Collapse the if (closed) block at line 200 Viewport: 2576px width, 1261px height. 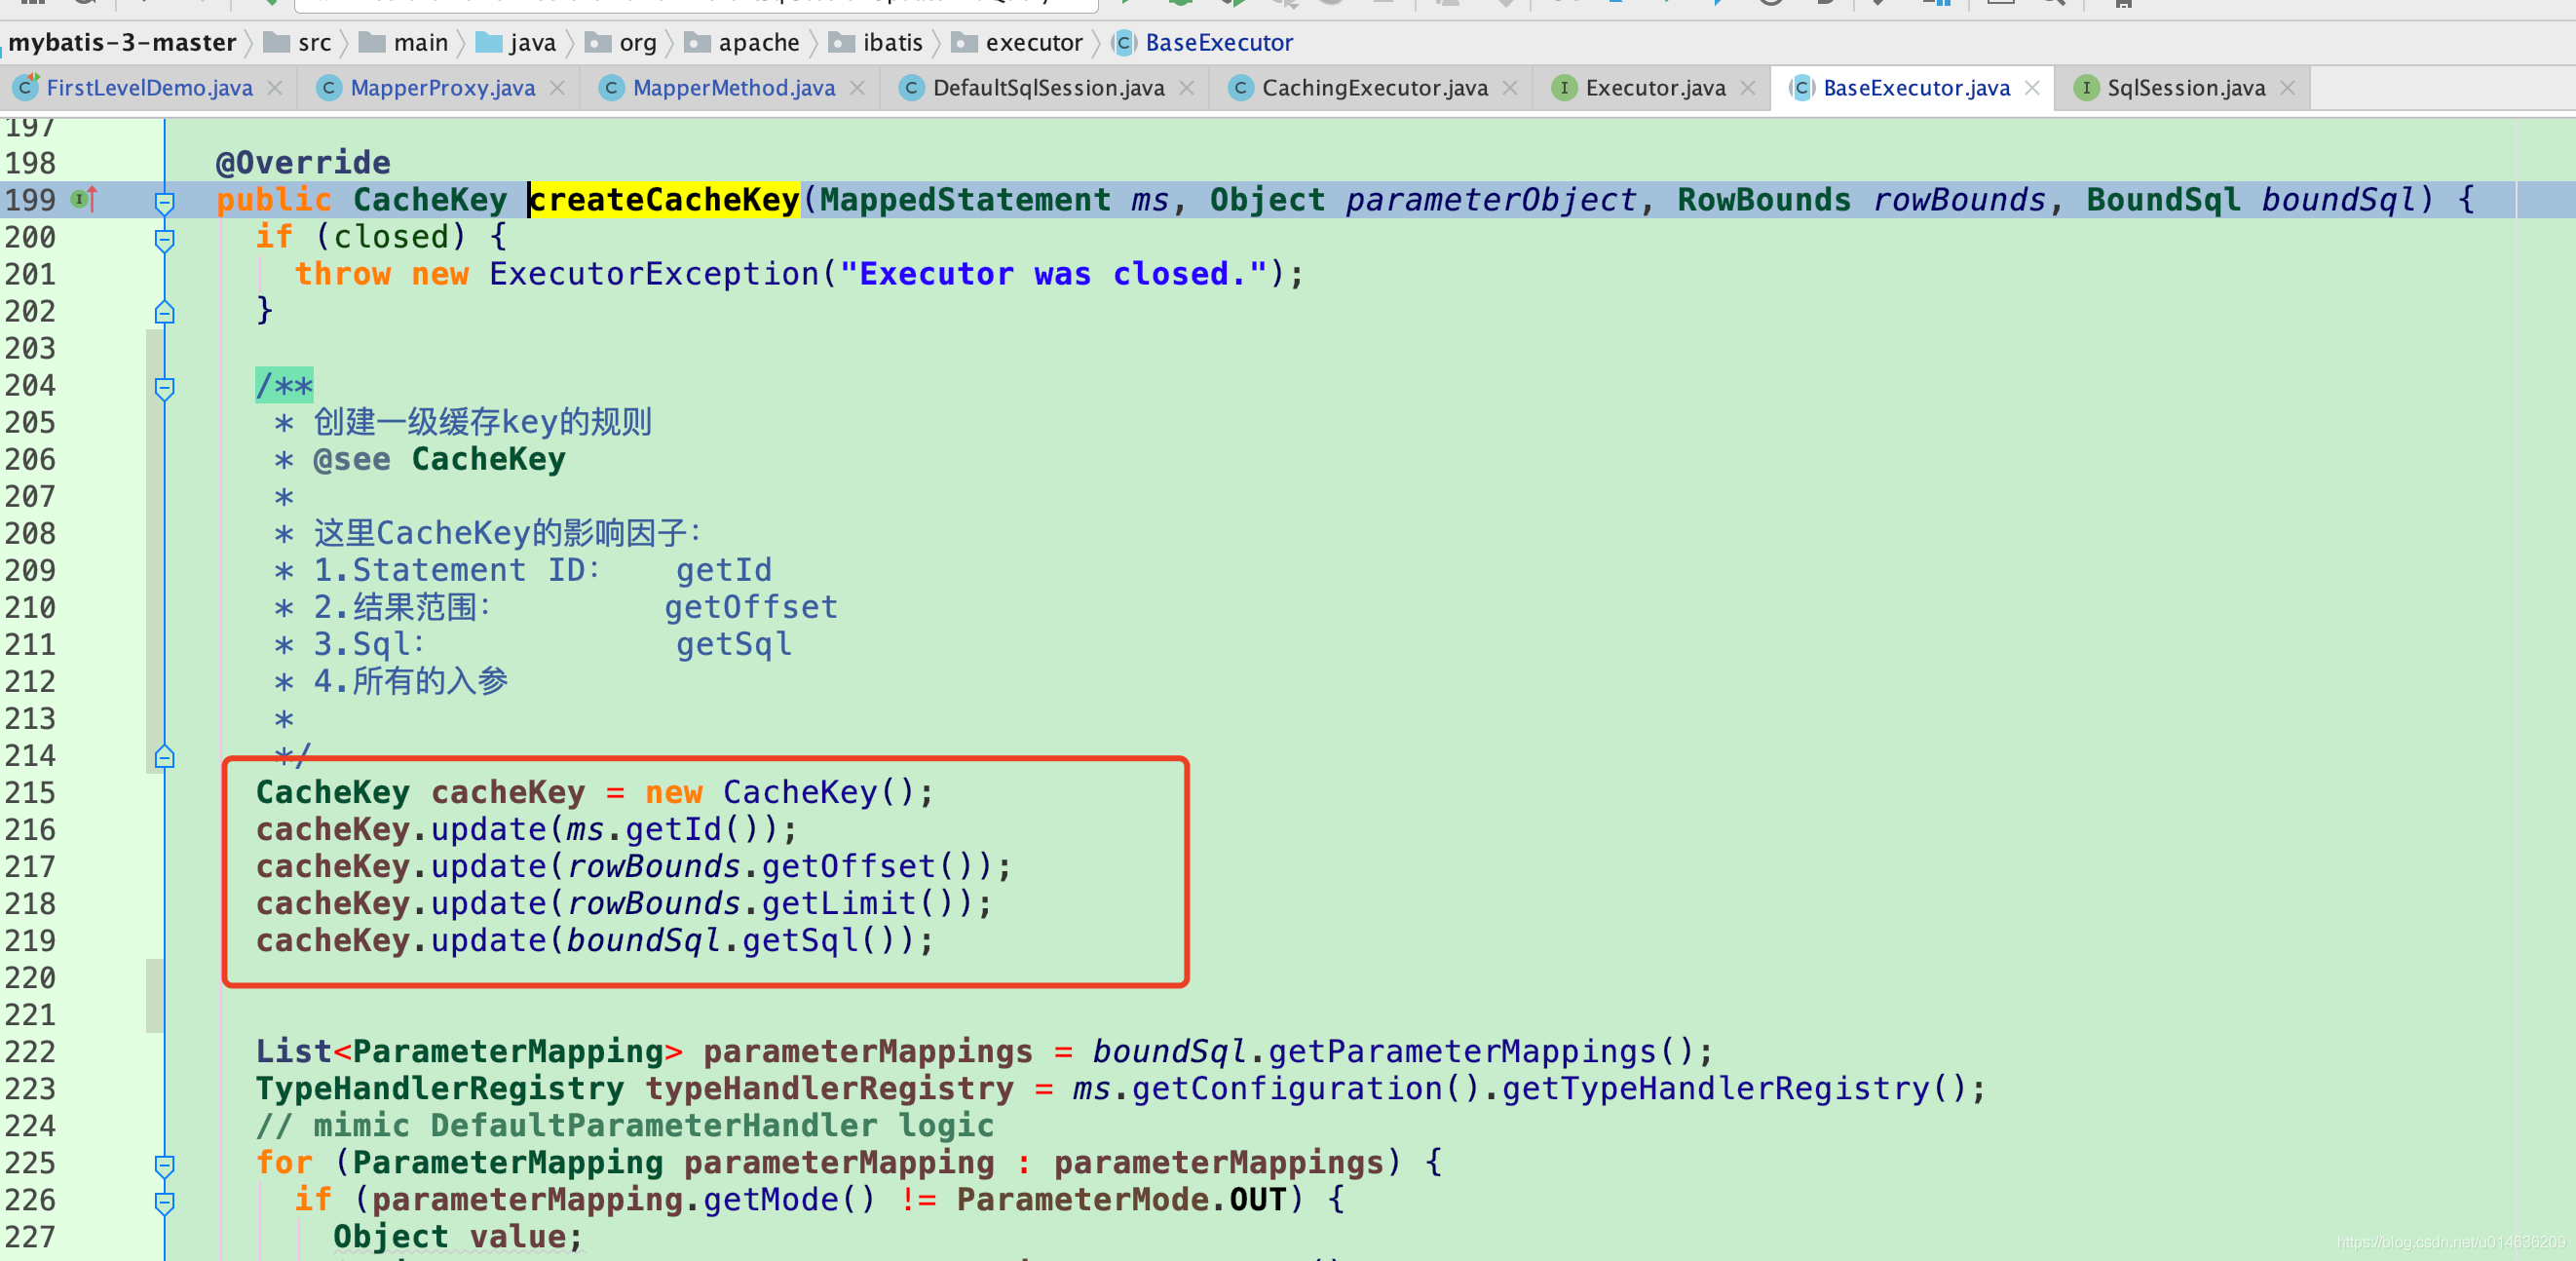(165, 239)
